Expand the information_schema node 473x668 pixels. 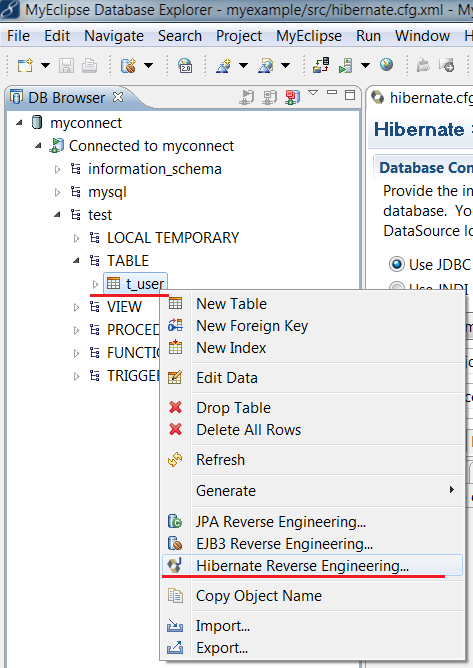pos(57,170)
